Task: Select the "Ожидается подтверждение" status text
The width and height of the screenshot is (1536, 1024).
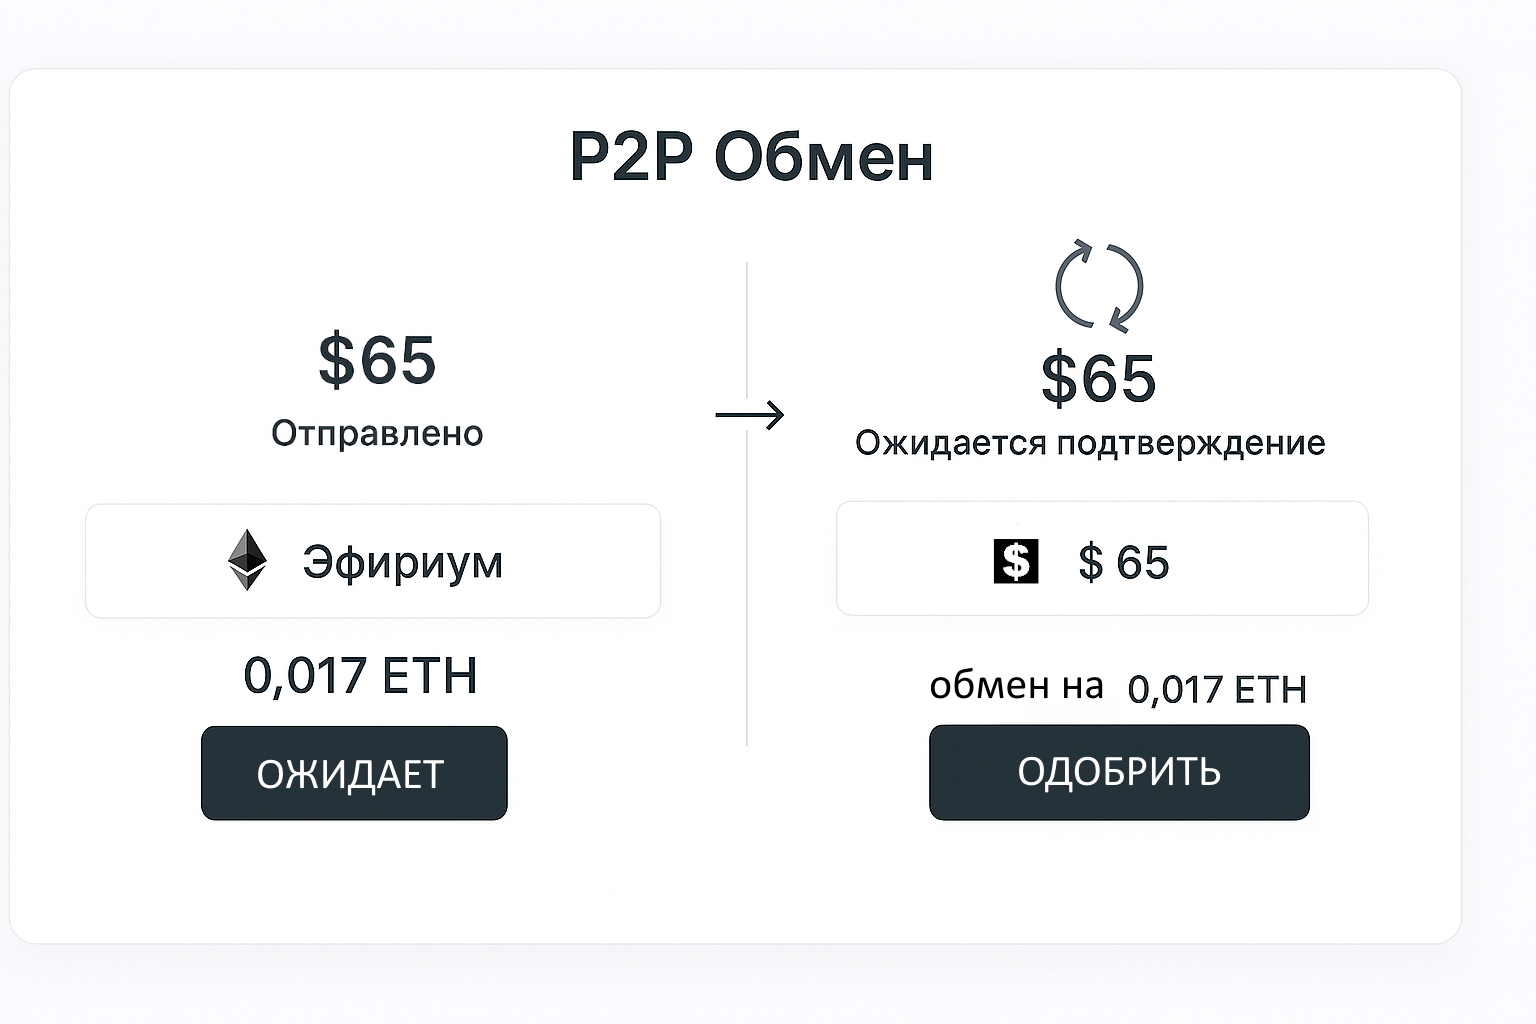Action: pos(1090,442)
